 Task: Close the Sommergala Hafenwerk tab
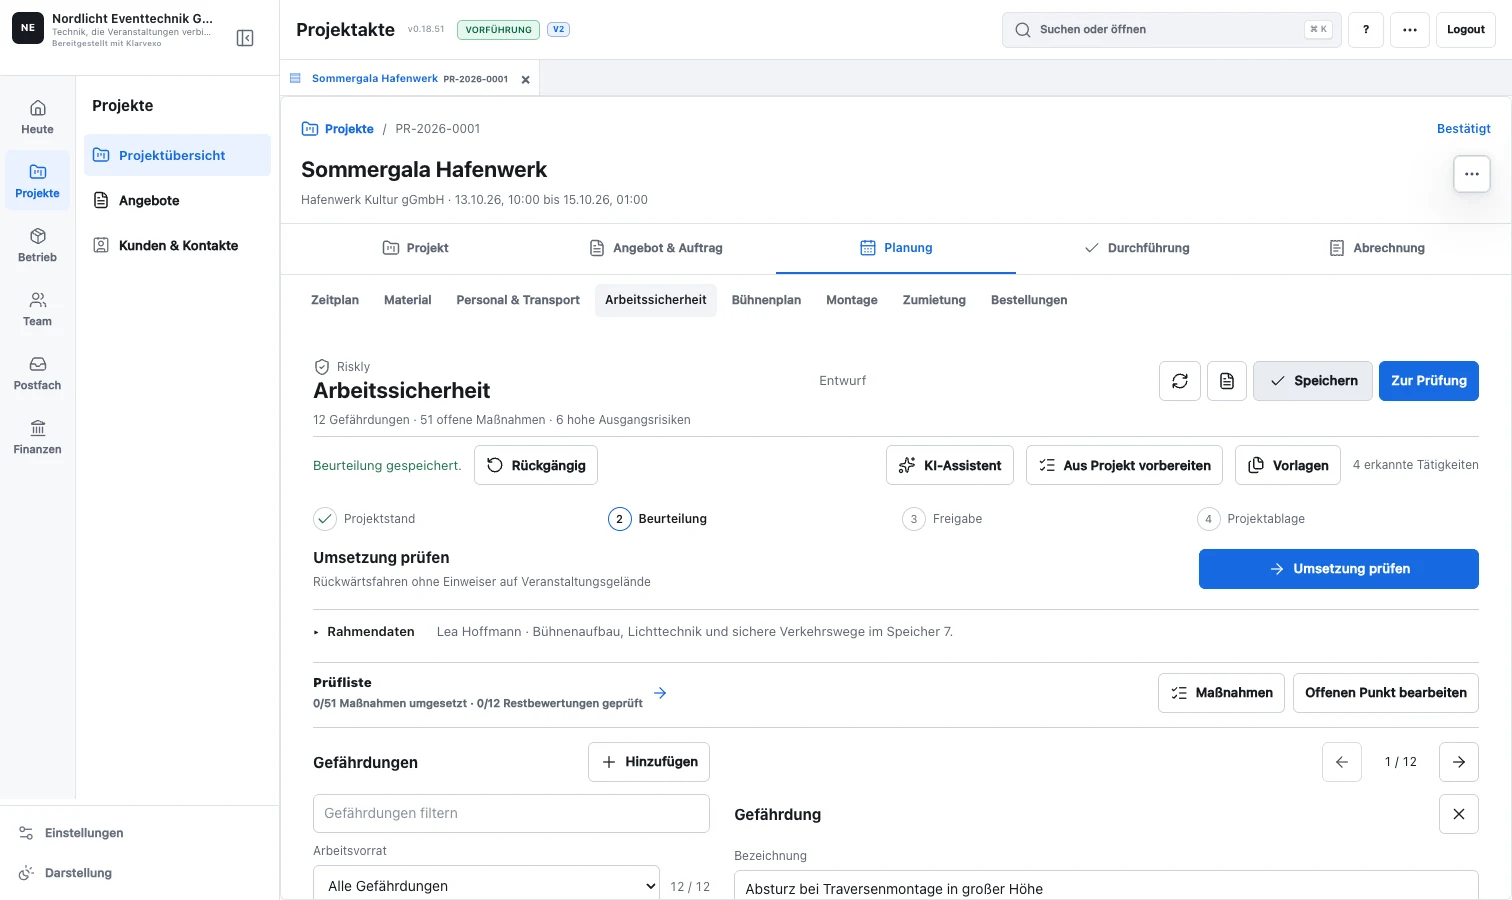point(525,79)
